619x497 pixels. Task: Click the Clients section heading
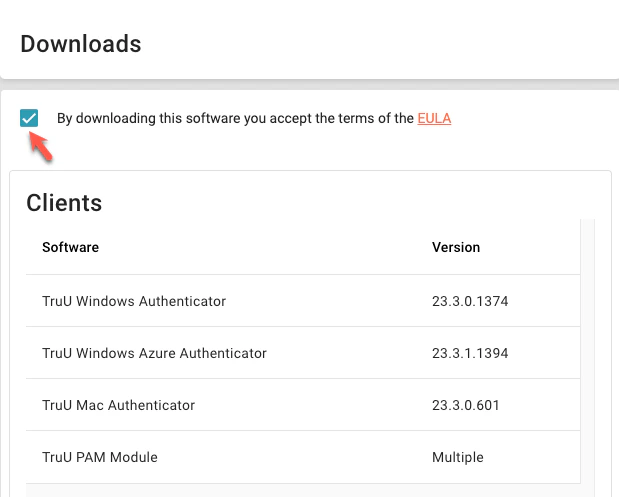pyautogui.click(x=64, y=203)
